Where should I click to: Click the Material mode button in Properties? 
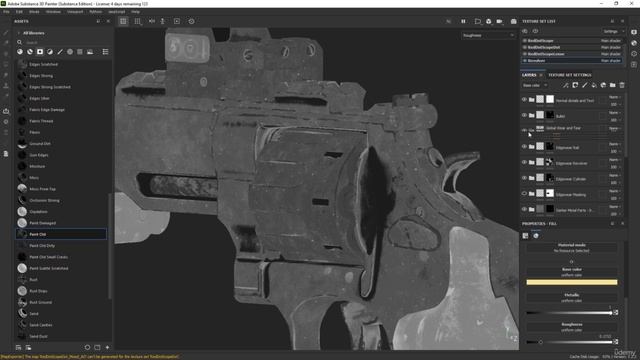pos(571,248)
